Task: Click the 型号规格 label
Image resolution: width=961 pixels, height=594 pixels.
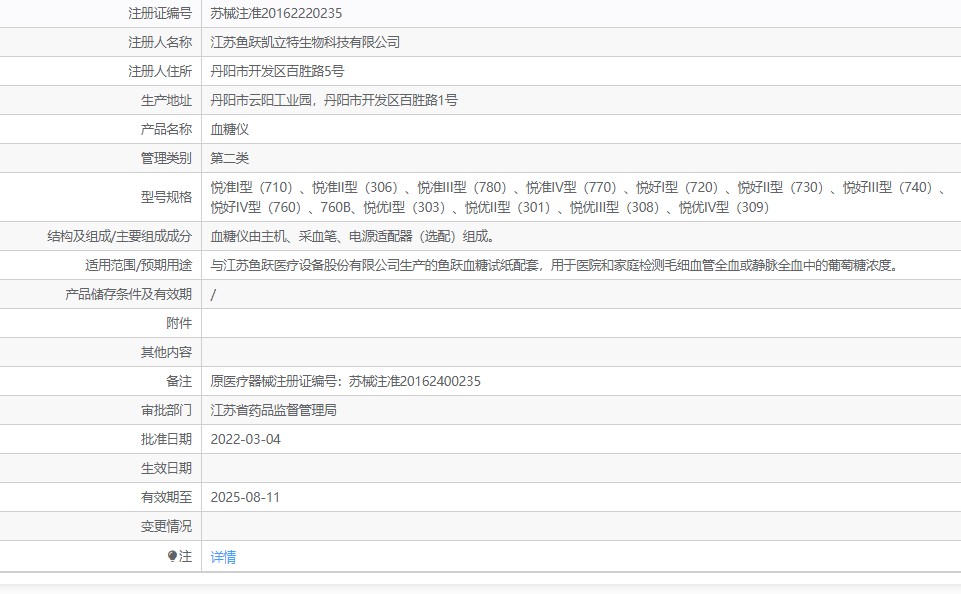Action: pyautogui.click(x=166, y=197)
